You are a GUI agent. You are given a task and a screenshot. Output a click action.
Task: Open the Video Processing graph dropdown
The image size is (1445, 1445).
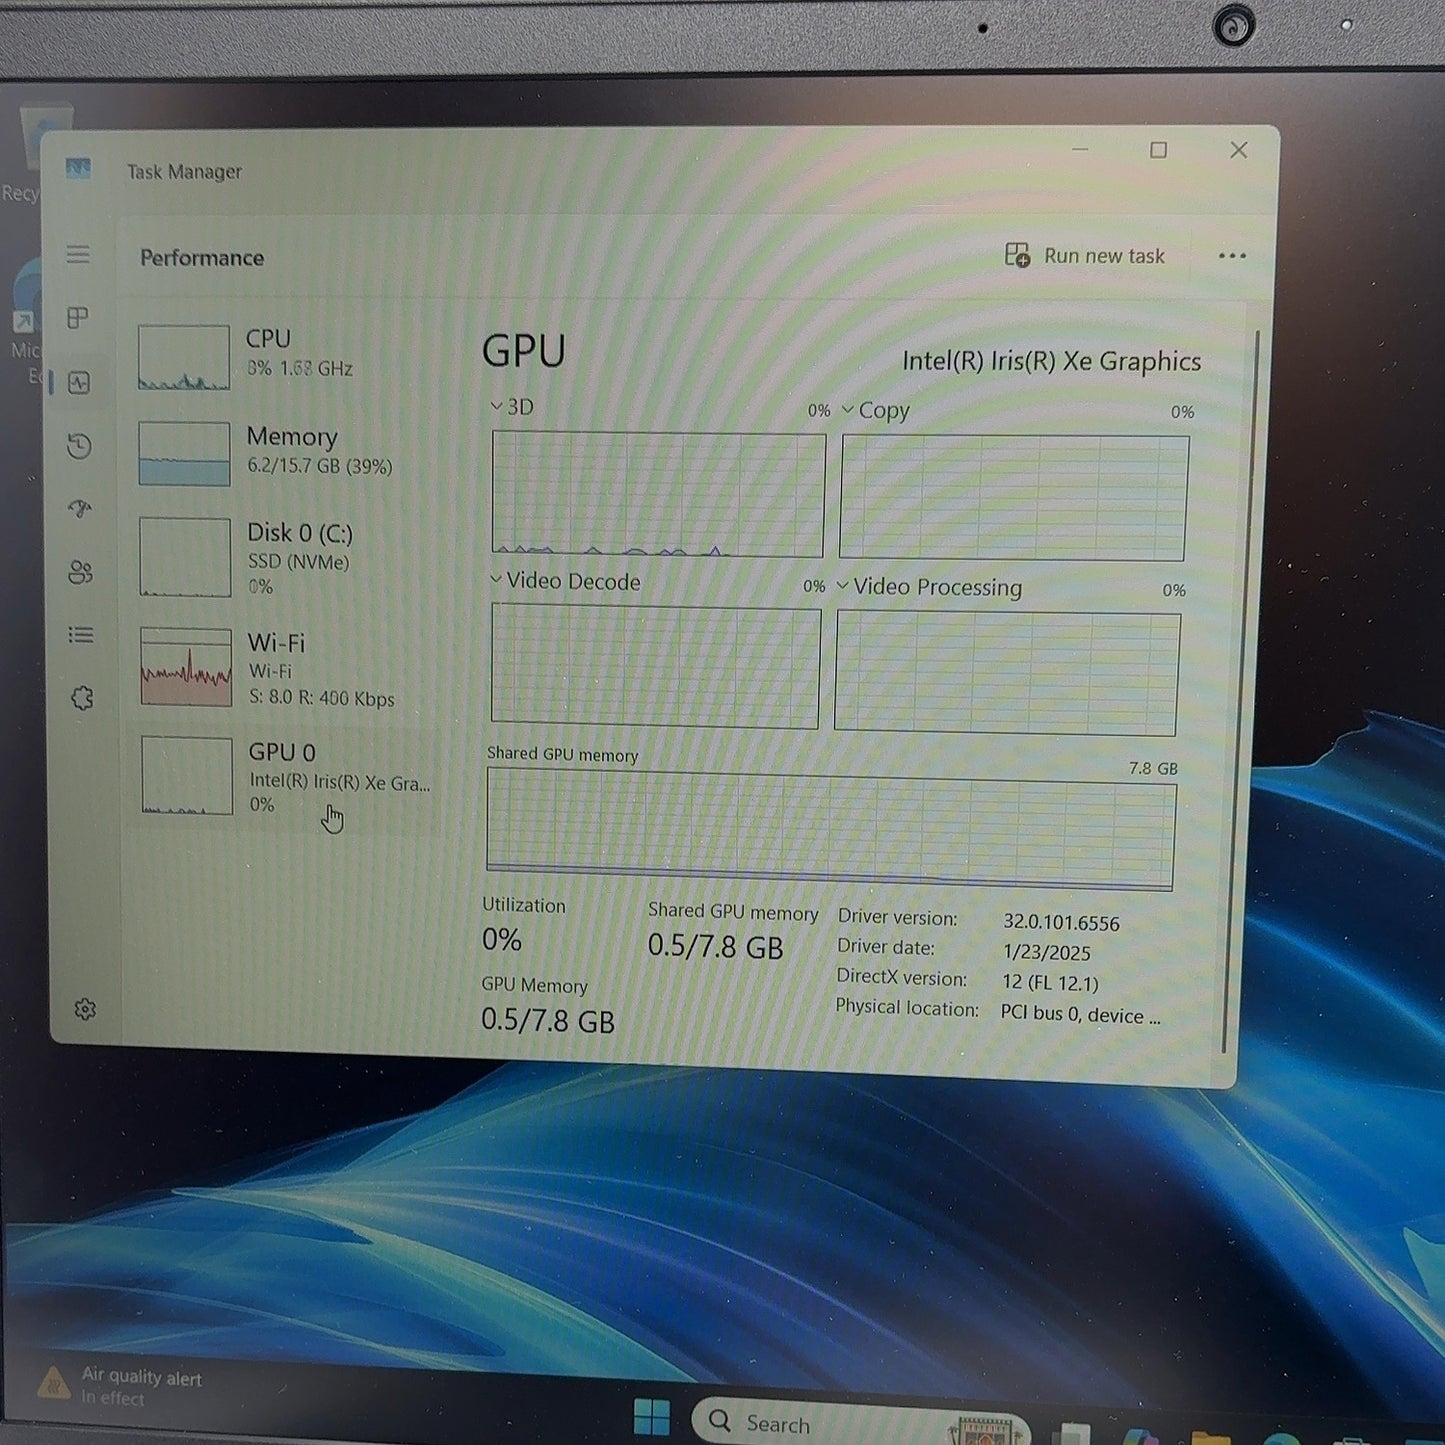click(929, 587)
